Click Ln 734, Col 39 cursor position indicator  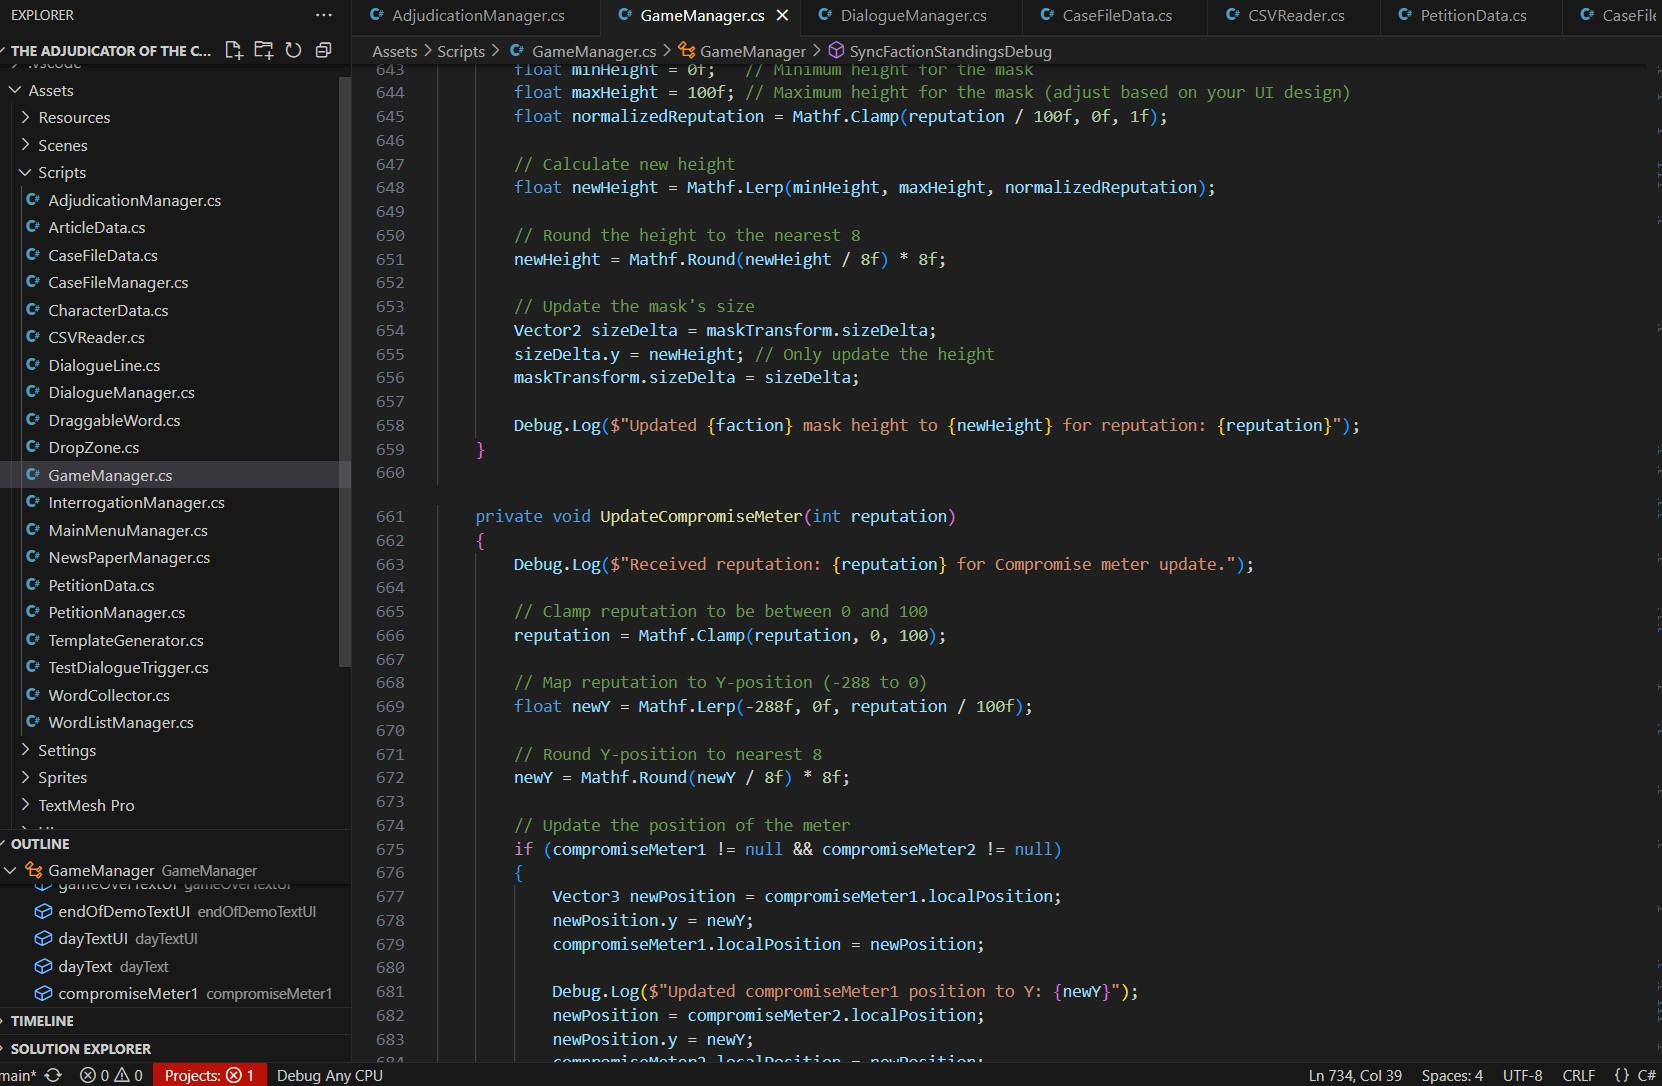coord(1355,1075)
